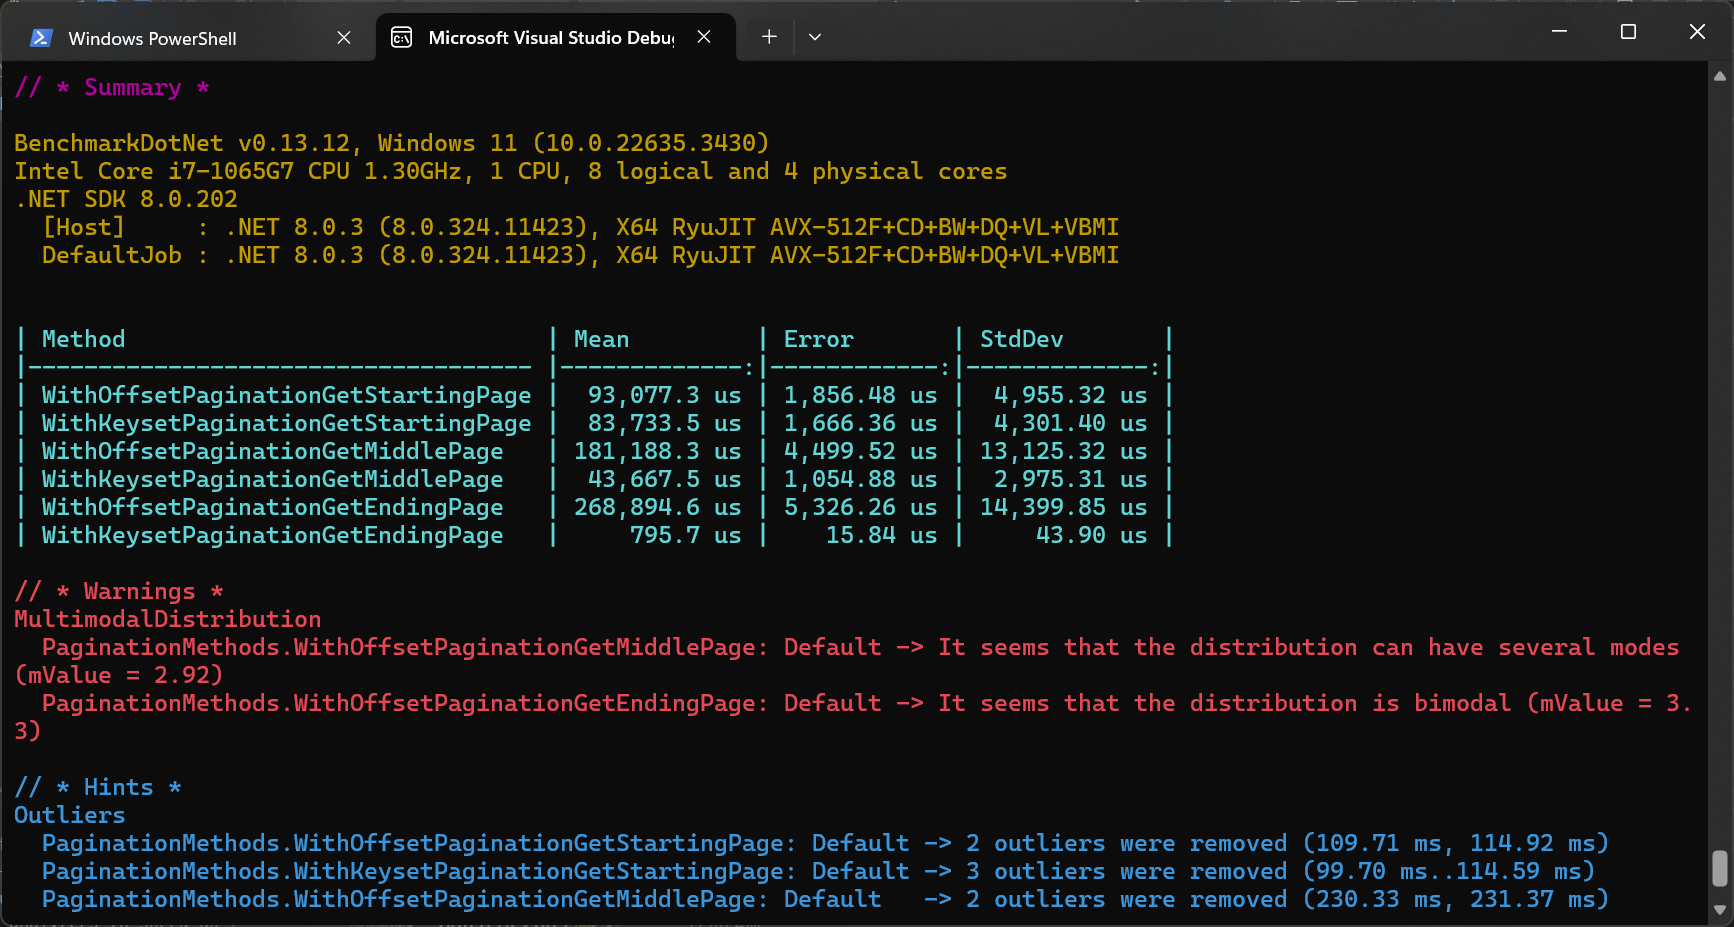Screen dimensions: 1734x927
Task: Click the mean value '83,733.5 us'
Action: (665, 424)
